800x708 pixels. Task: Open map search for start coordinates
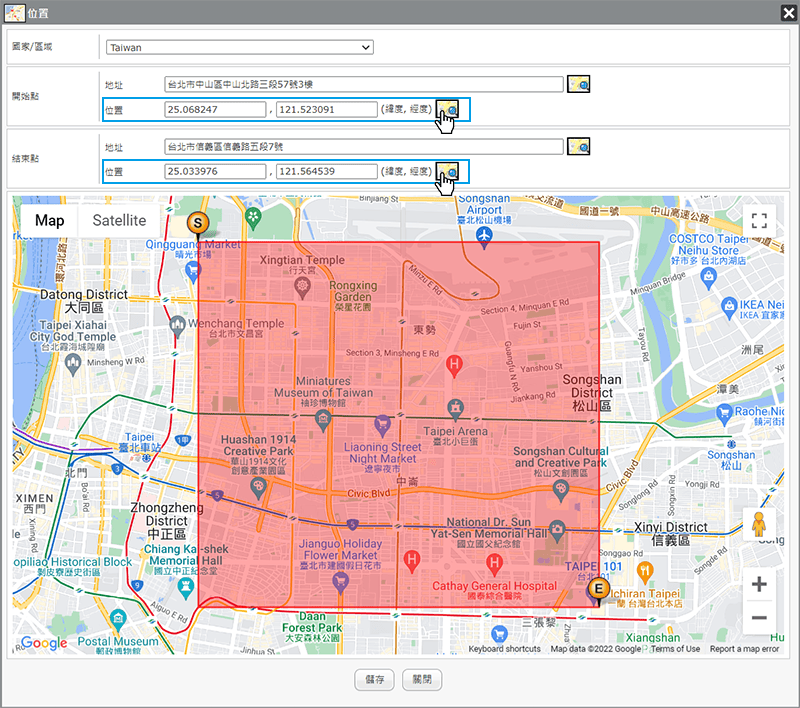tap(447, 109)
